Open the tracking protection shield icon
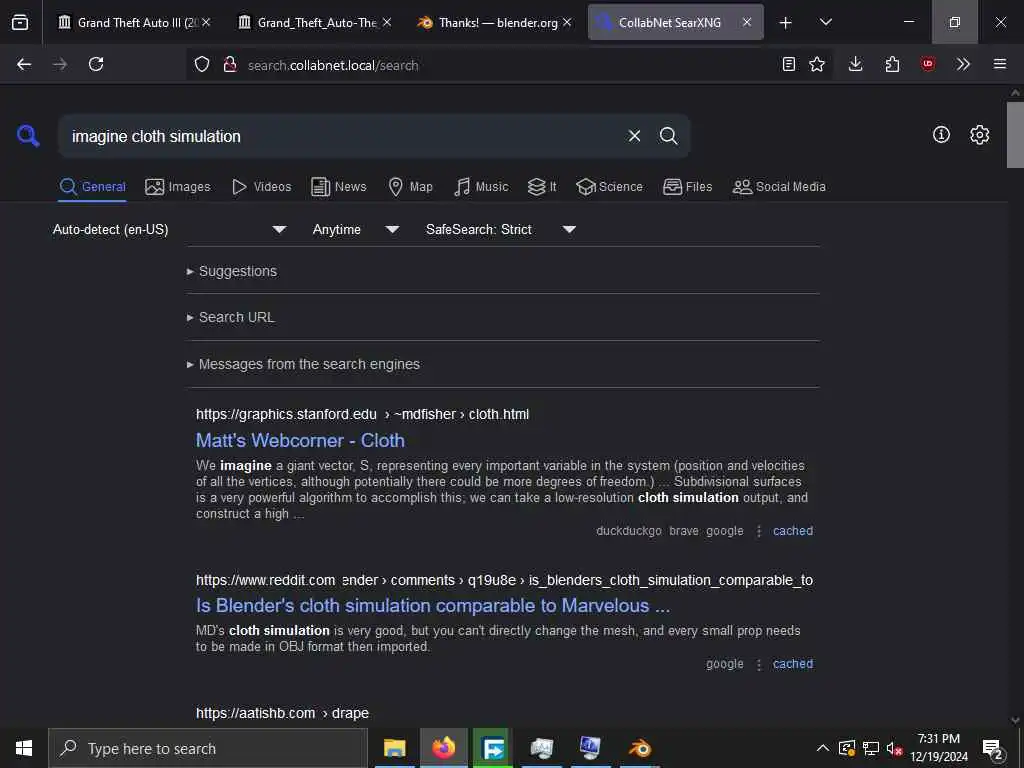 pos(202,65)
